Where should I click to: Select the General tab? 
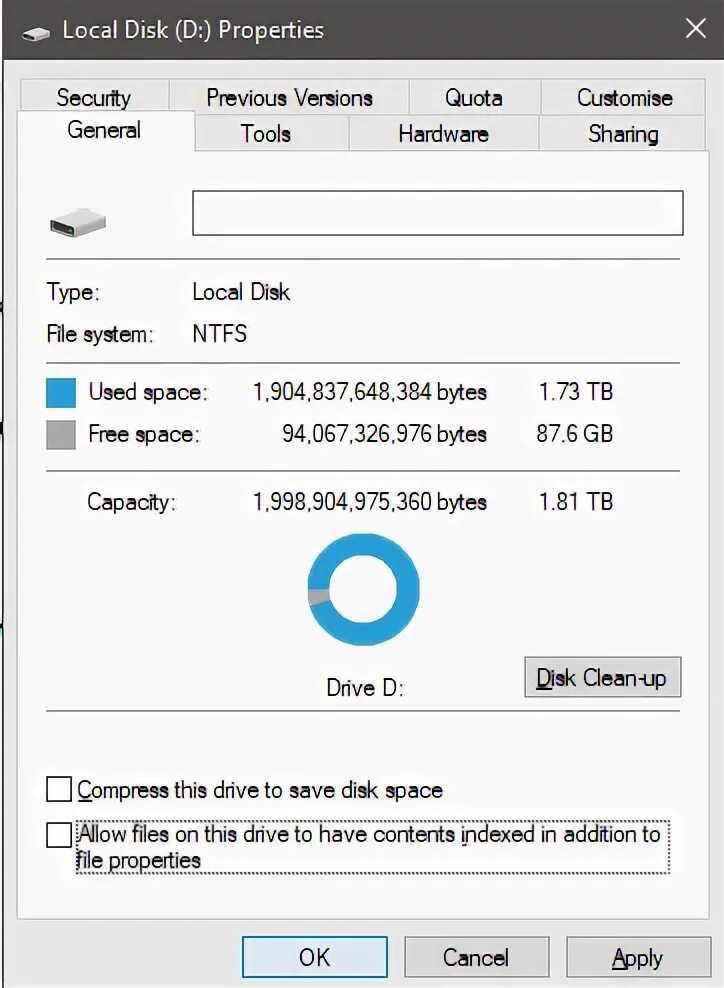[x=105, y=130]
